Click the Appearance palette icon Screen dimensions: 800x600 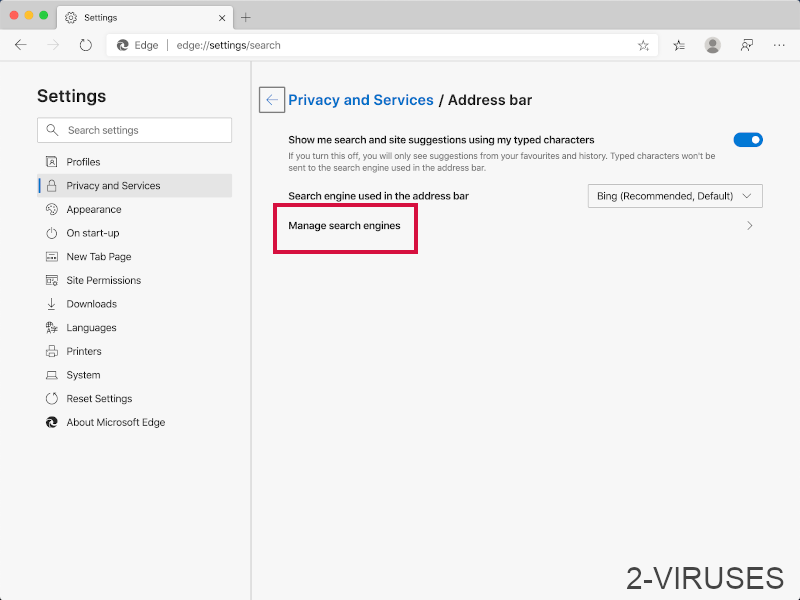click(52, 209)
